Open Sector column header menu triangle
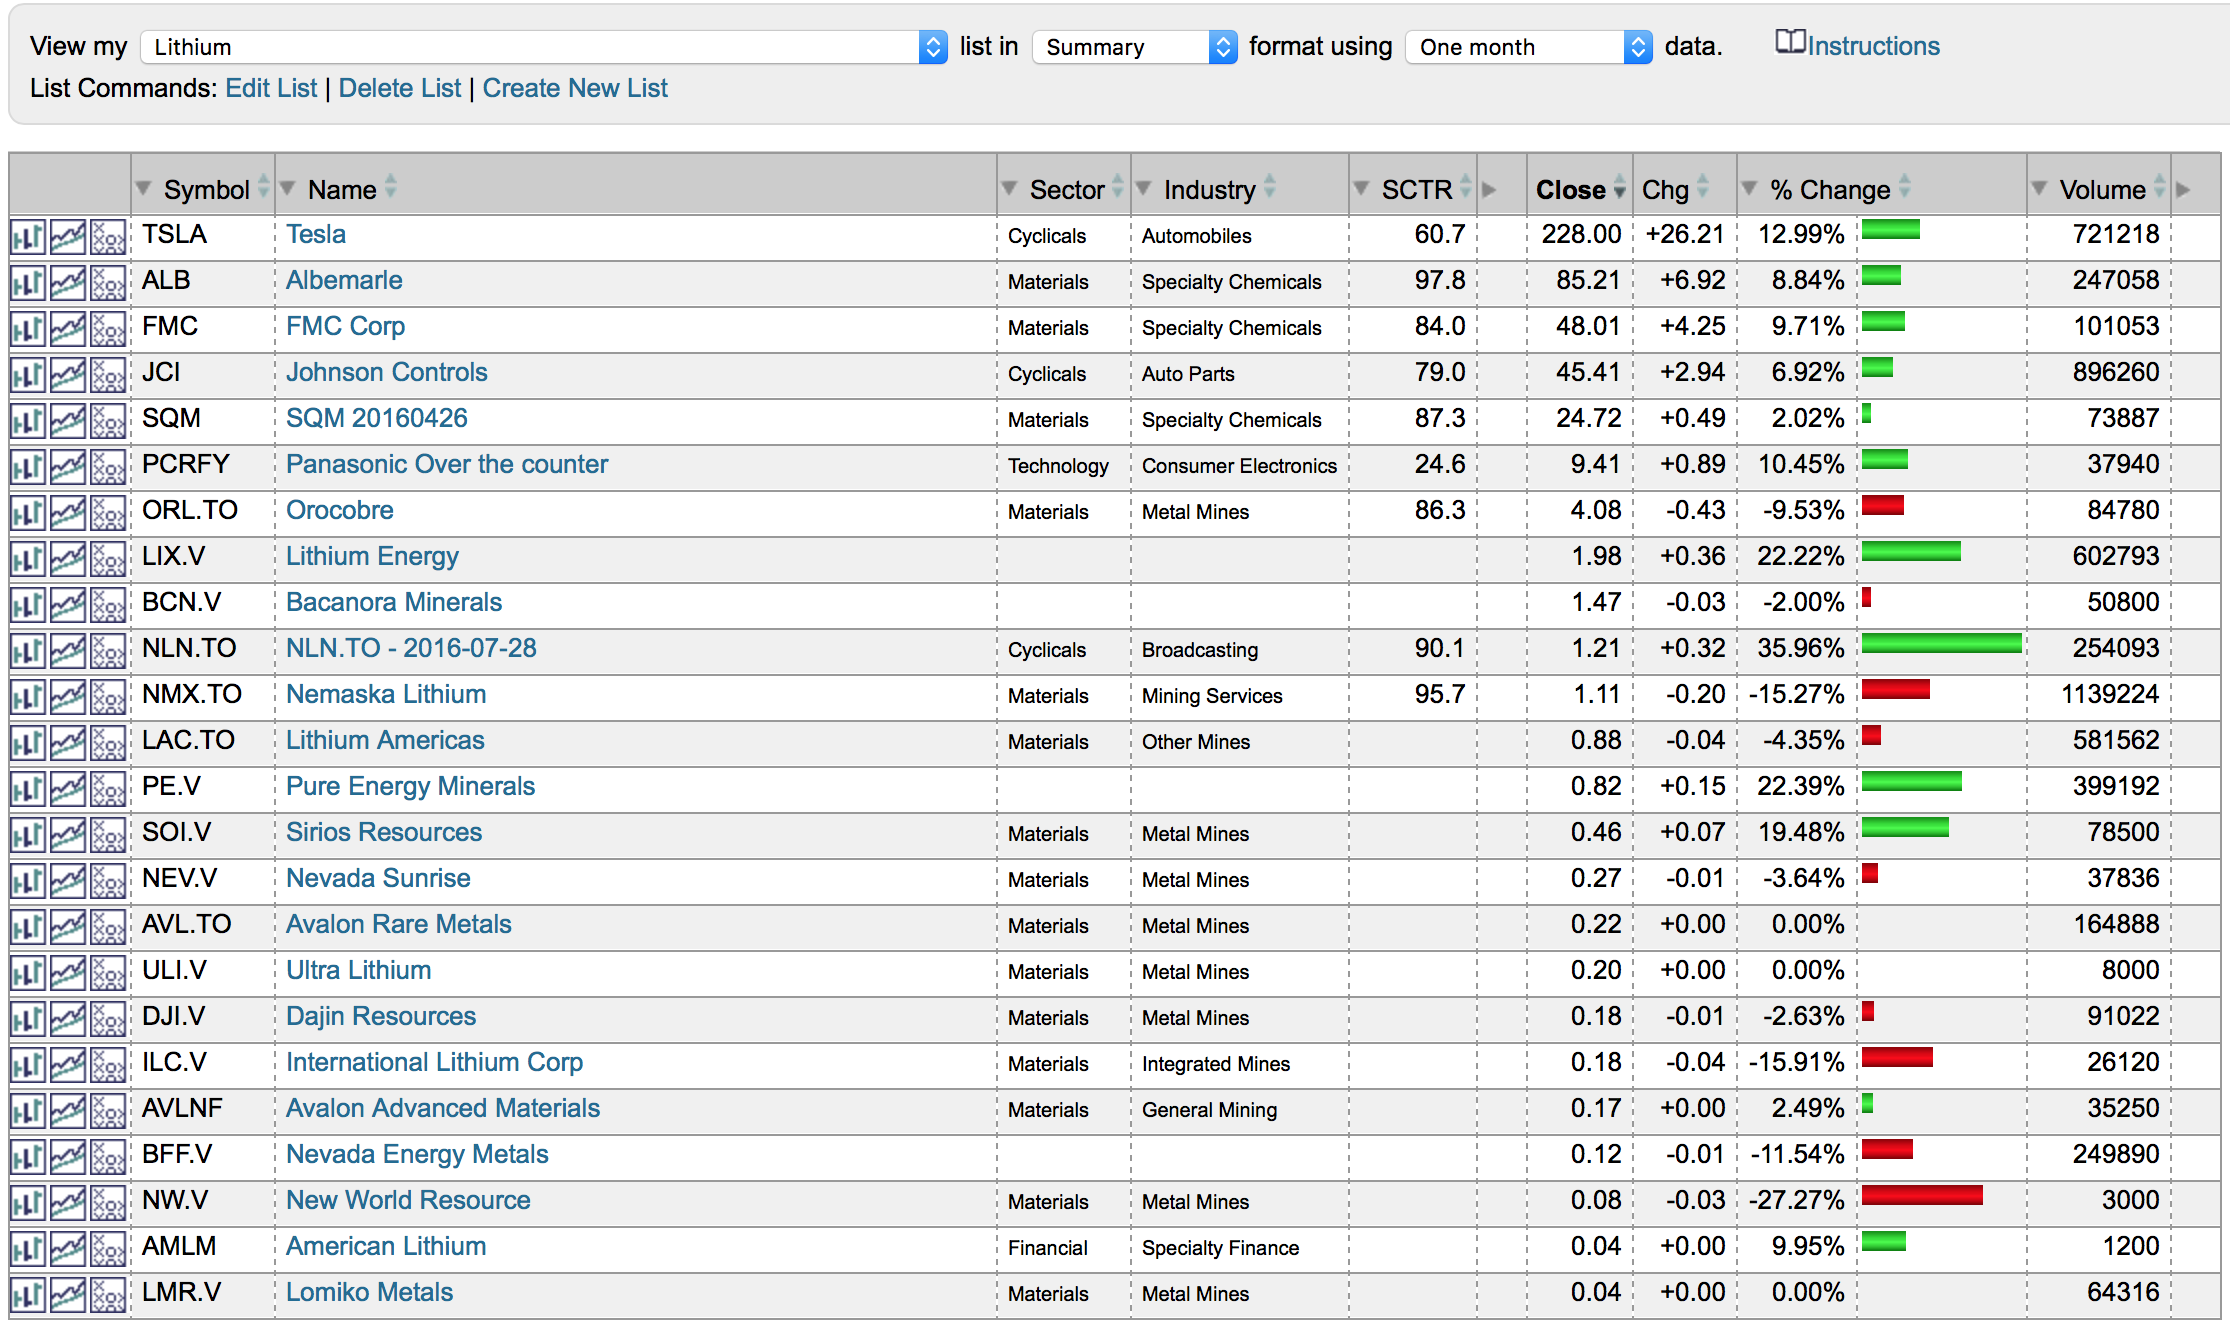This screenshot has width=2230, height=1326. click(x=1010, y=188)
